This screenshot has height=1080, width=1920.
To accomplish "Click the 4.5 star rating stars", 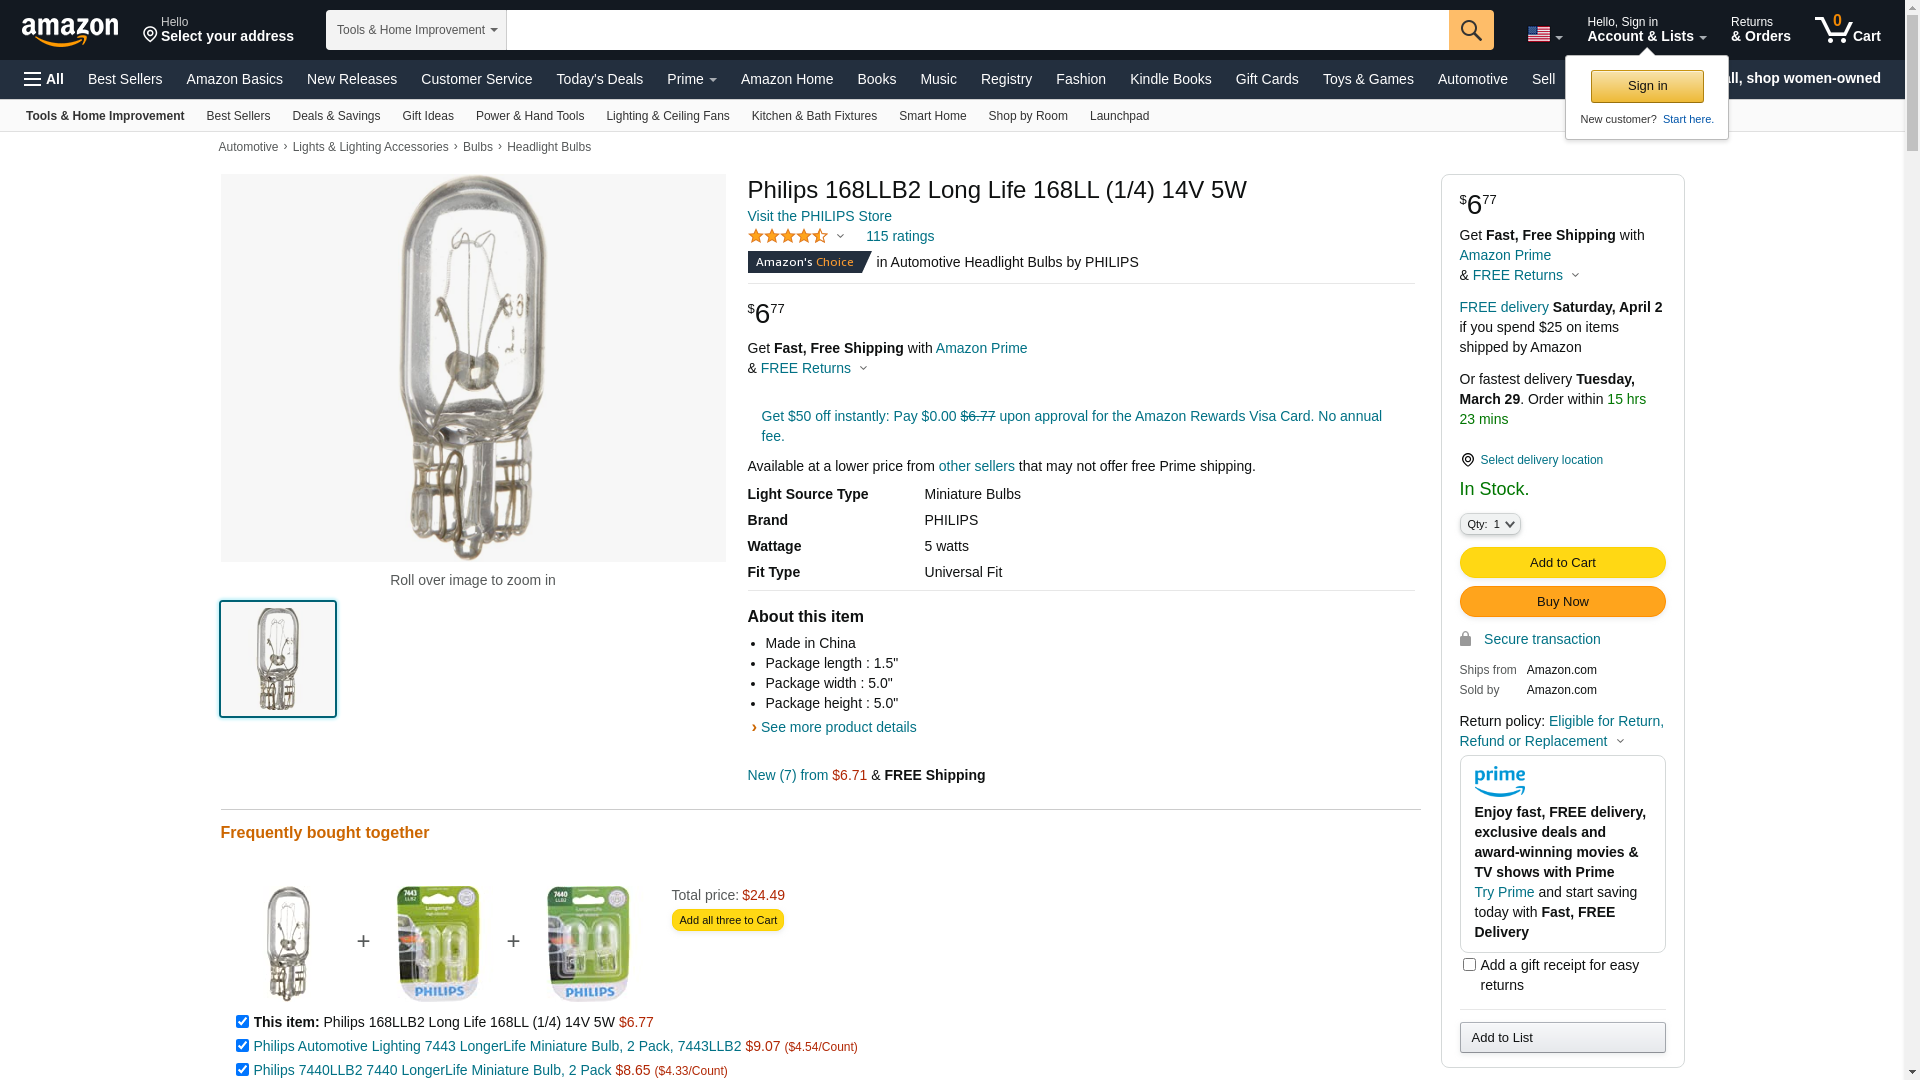I will 788,237.
